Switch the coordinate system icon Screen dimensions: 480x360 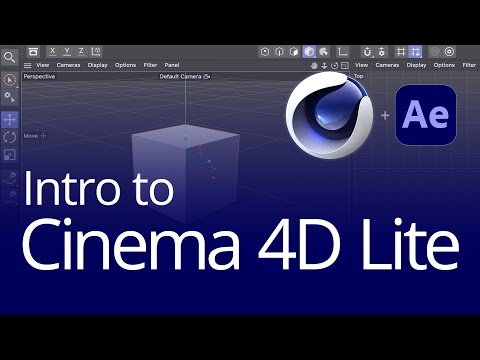[x=96, y=51]
